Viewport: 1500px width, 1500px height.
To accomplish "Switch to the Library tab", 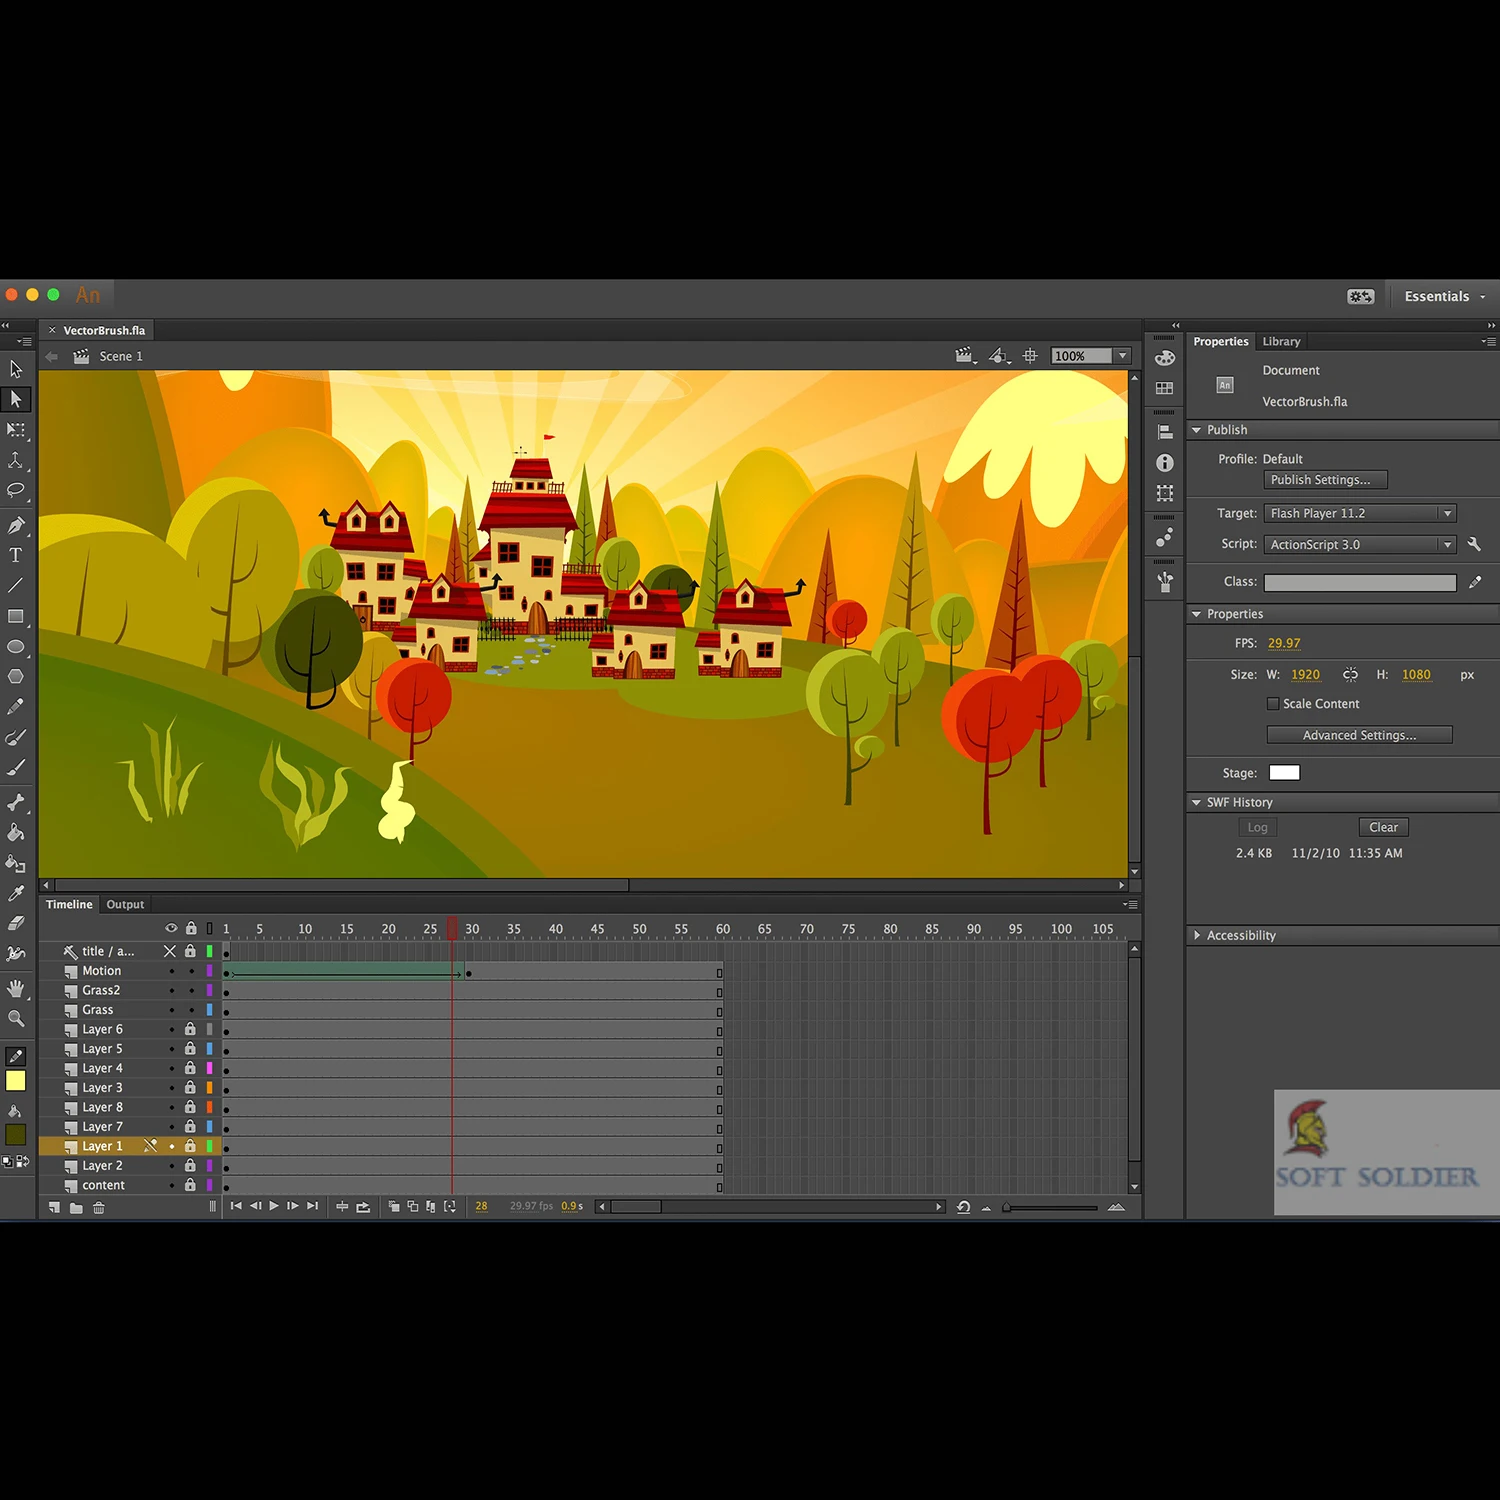I will tap(1281, 341).
